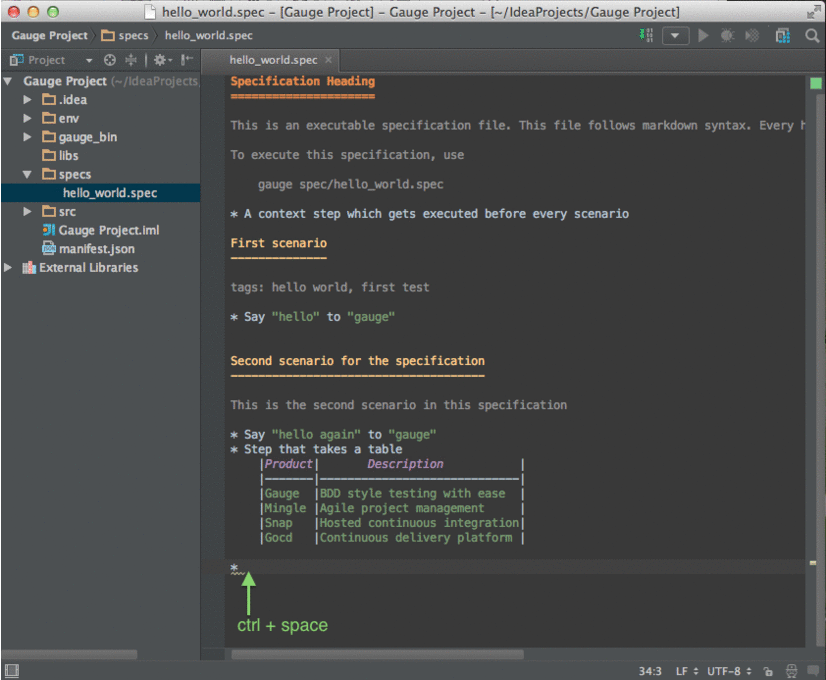Close the hello_world.spec tab

328,60
